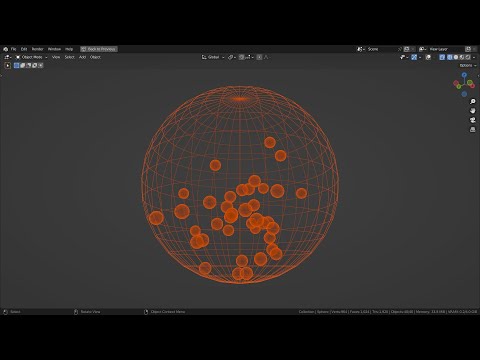Switch to wireframe viewport shading
This screenshot has height=360, width=480.
(x=450, y=57)
